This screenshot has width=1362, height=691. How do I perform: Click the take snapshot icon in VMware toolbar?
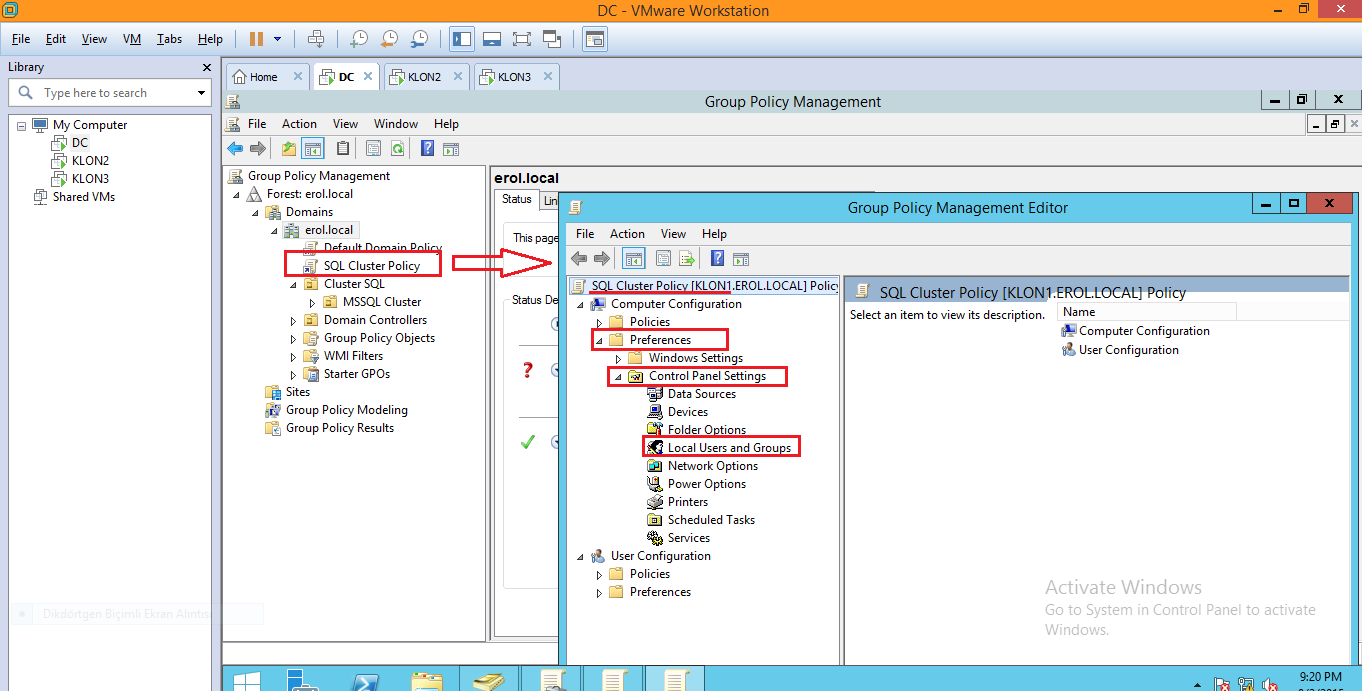click(358, 39)
